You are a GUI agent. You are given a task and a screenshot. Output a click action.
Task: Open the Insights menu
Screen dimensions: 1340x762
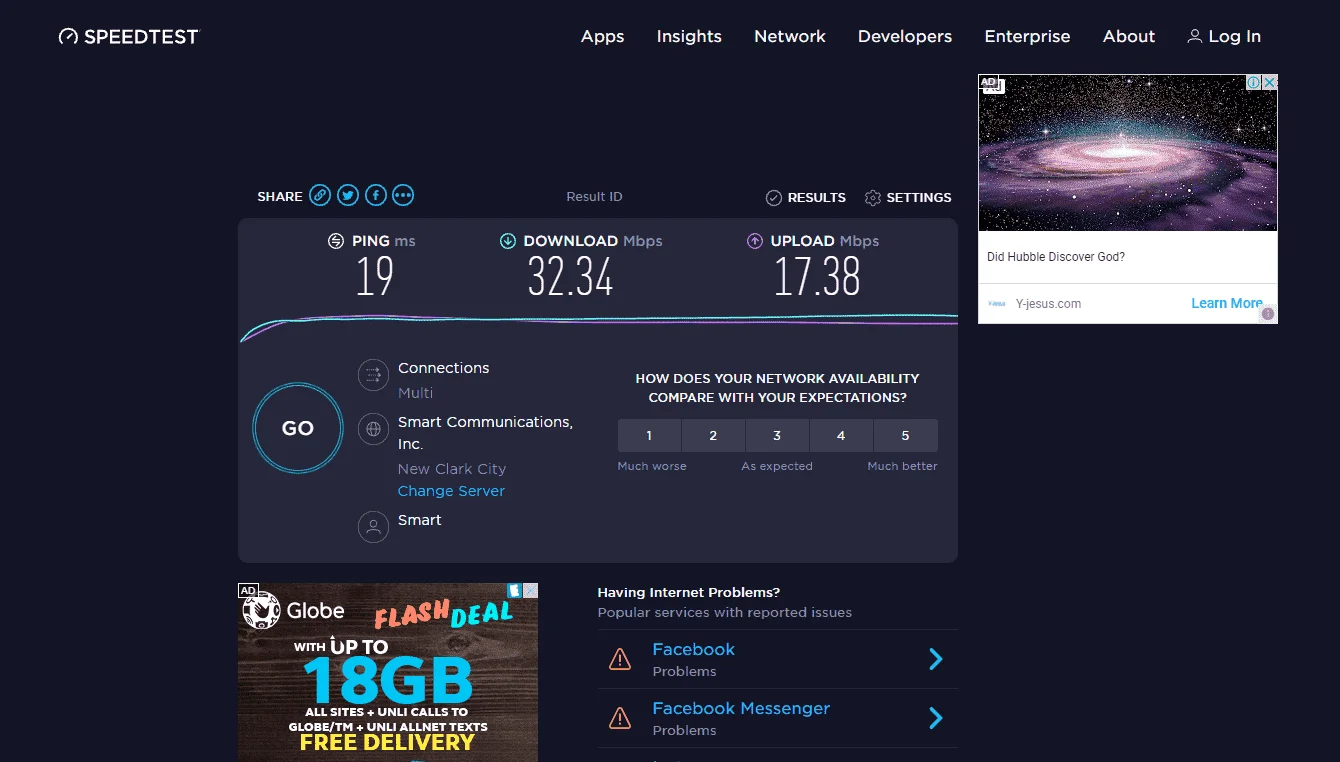[689, 36]
